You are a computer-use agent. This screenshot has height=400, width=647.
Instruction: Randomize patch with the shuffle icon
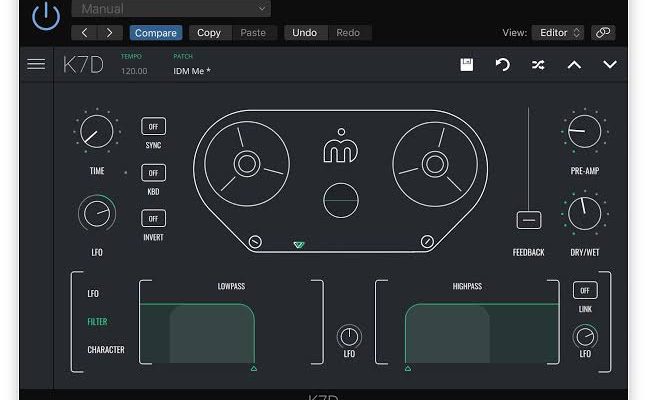[x=538, y=65]
